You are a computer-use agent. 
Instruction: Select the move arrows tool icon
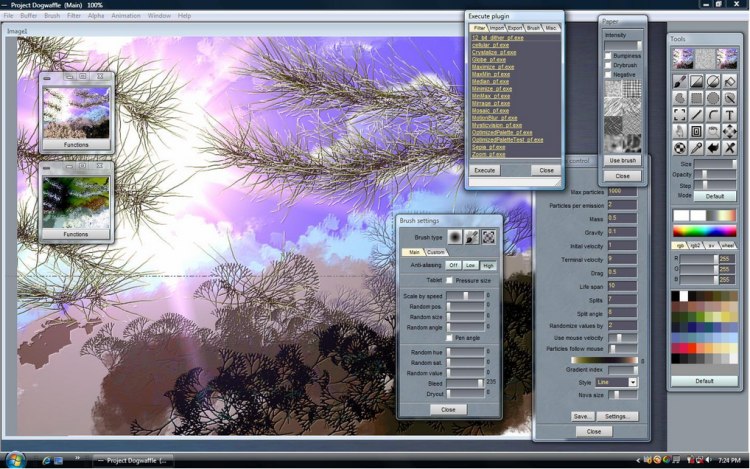pos(731,131)
